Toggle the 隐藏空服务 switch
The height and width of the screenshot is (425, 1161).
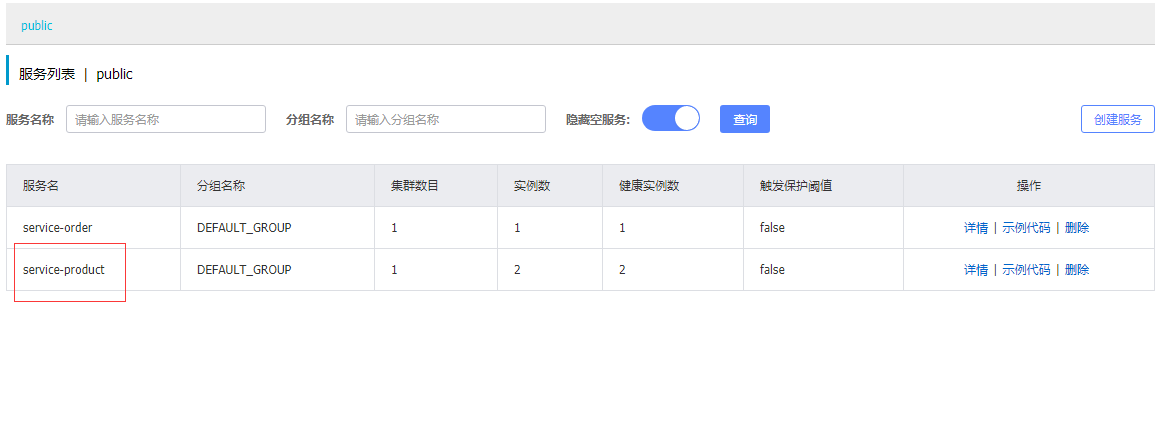point(670,119)
